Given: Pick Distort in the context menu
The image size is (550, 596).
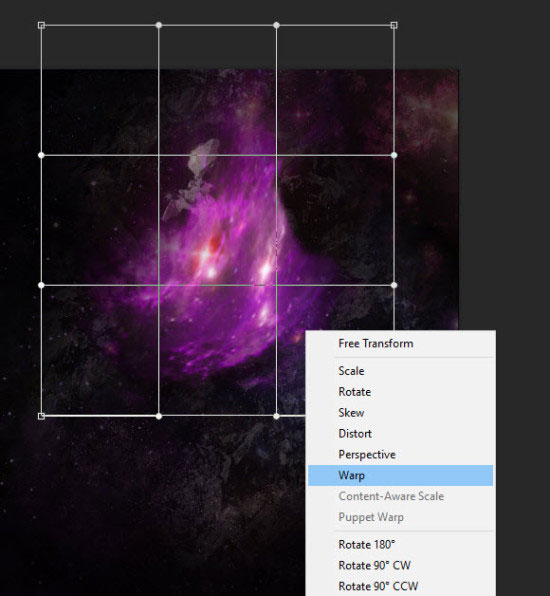Looking at the screenshot, I should click(400, 434).
